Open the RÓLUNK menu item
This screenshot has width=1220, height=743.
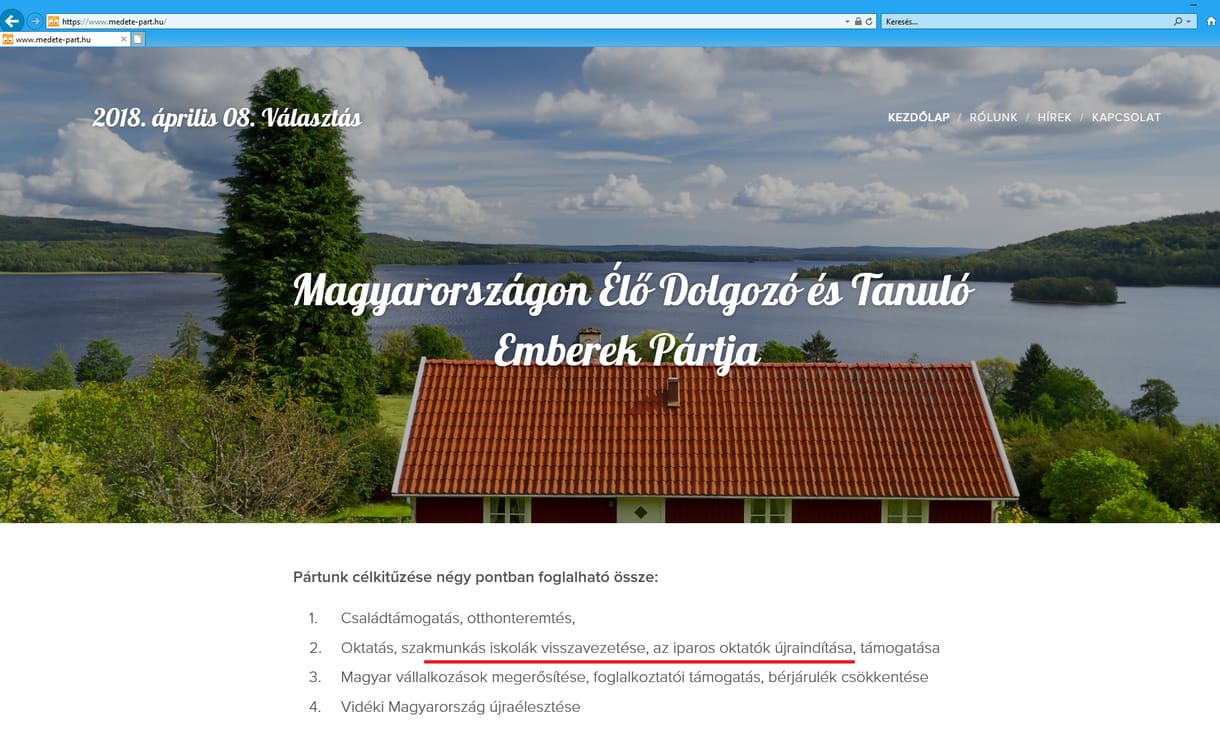(993, 117)
